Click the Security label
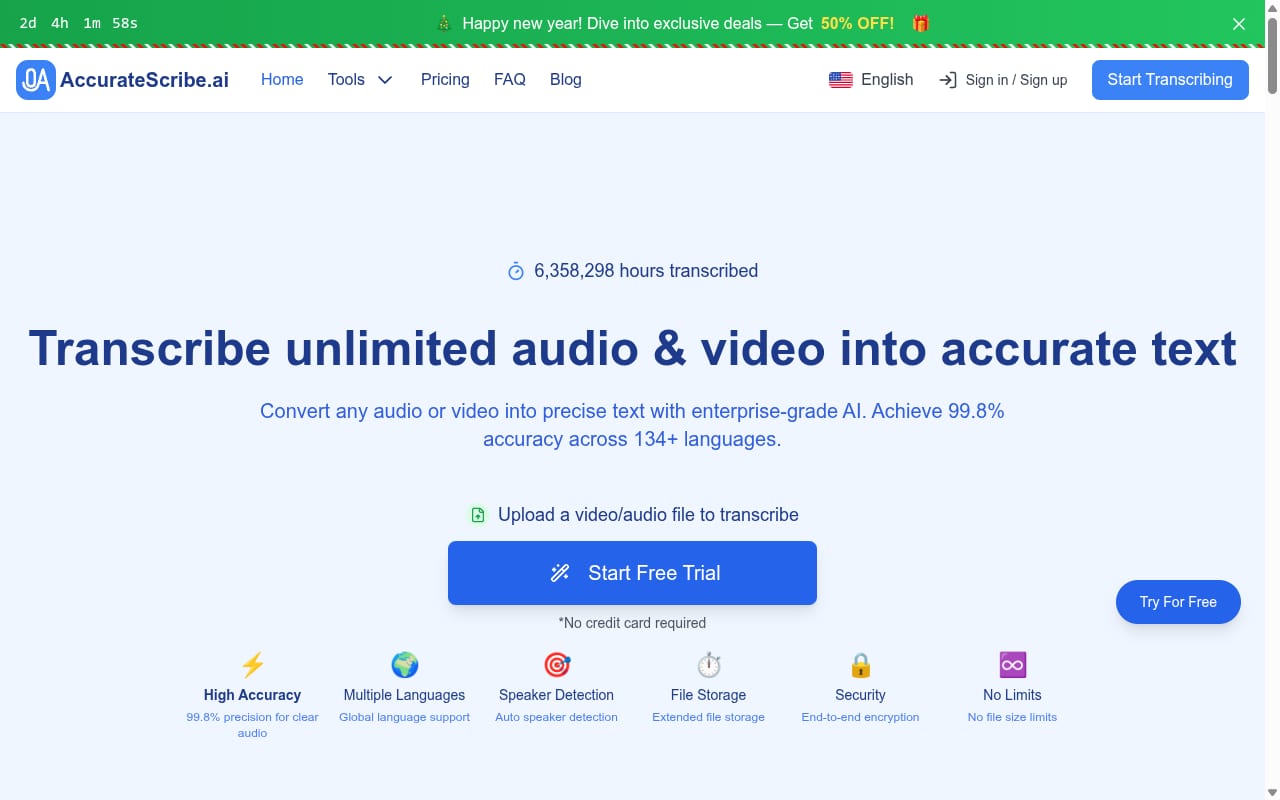Screen dimensions: 1280x800 pyautogui.click(x=860, y=695)
